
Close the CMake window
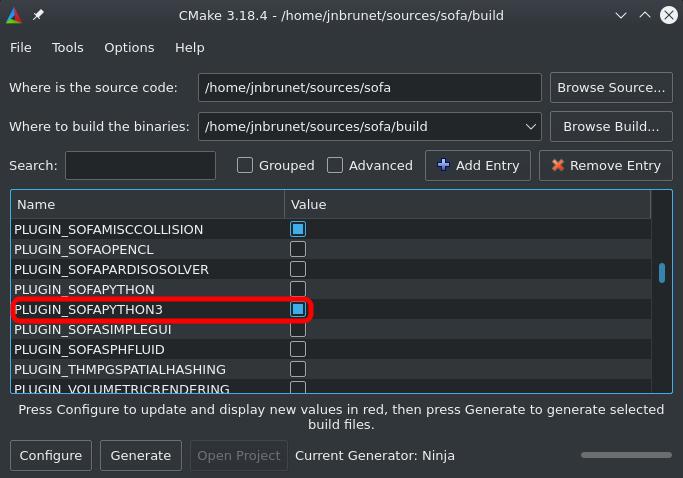(669, 15)
